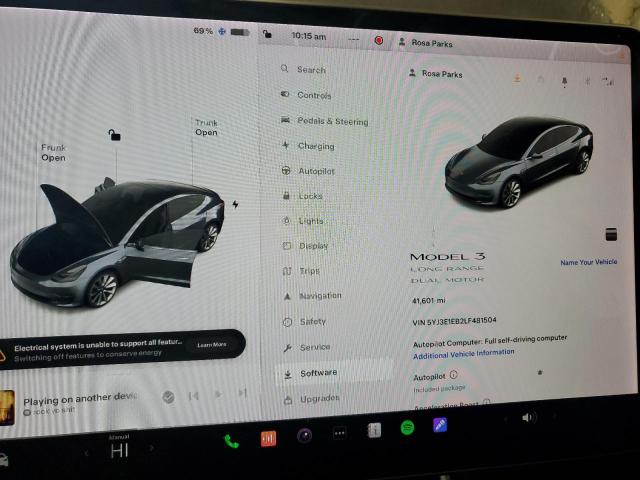Open the Safety menu

304,322
